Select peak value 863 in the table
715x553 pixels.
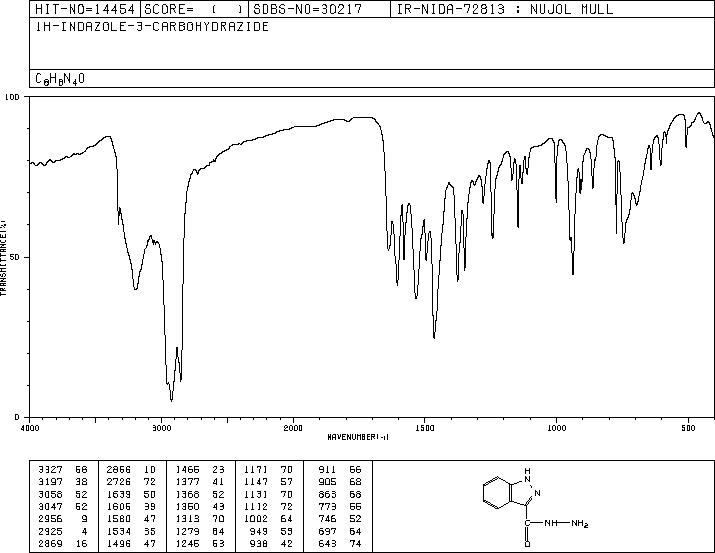click(327, 494)
